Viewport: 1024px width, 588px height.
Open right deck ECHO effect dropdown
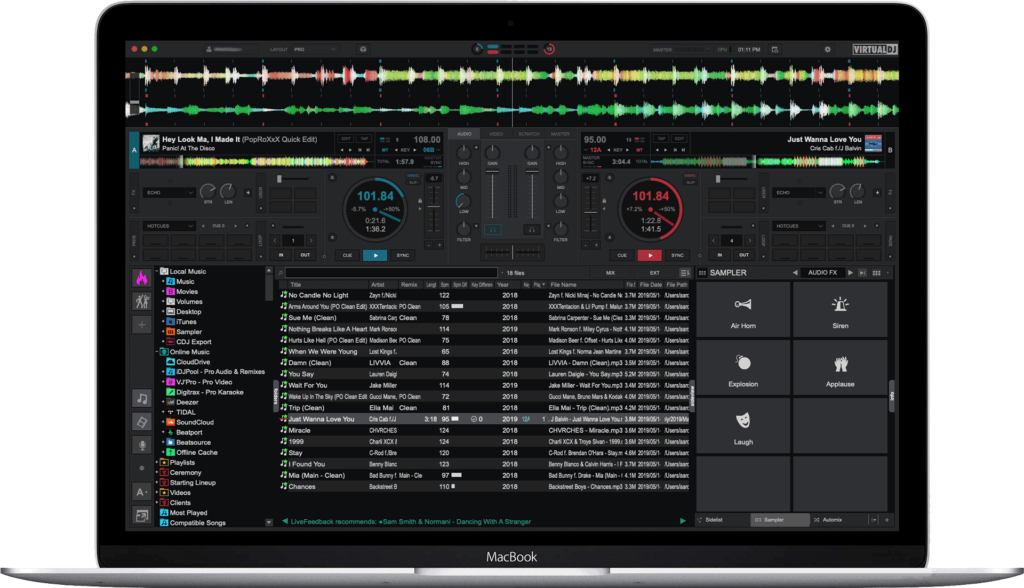pos(798,193)
